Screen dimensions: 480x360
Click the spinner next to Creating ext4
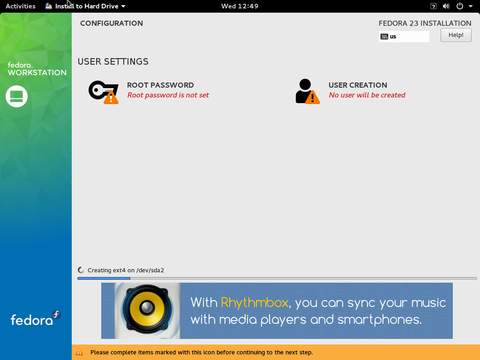coord(81,270)
